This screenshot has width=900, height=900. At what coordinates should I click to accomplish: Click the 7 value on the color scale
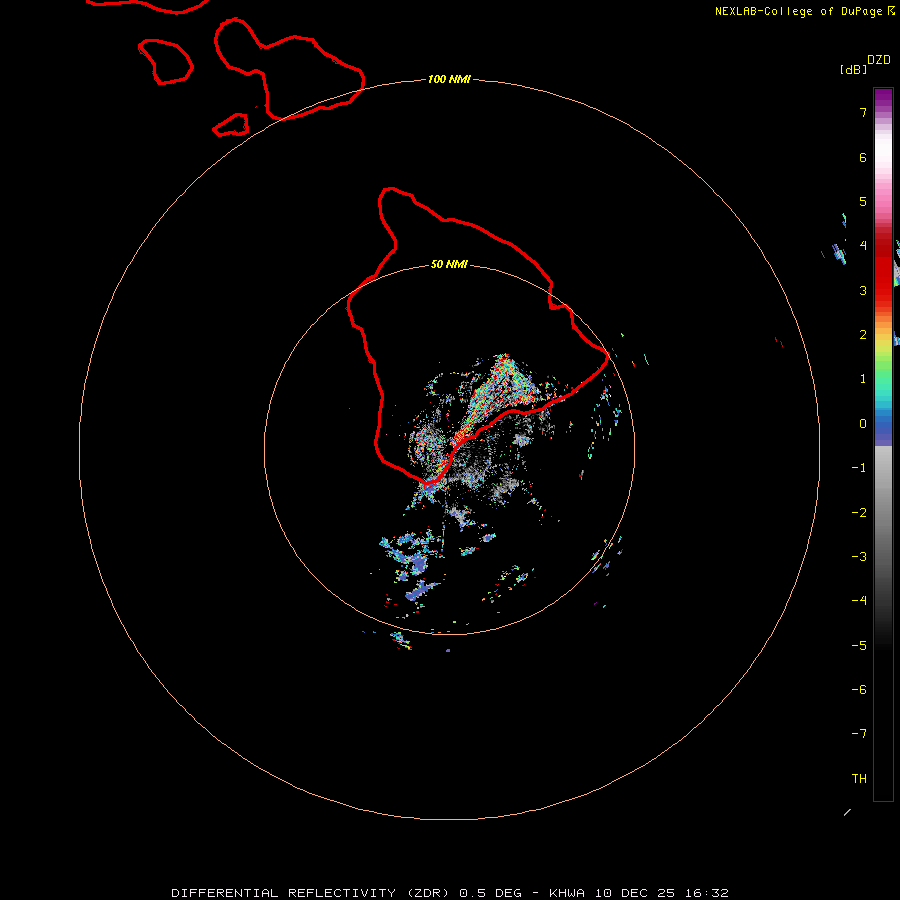pos(863,112)
